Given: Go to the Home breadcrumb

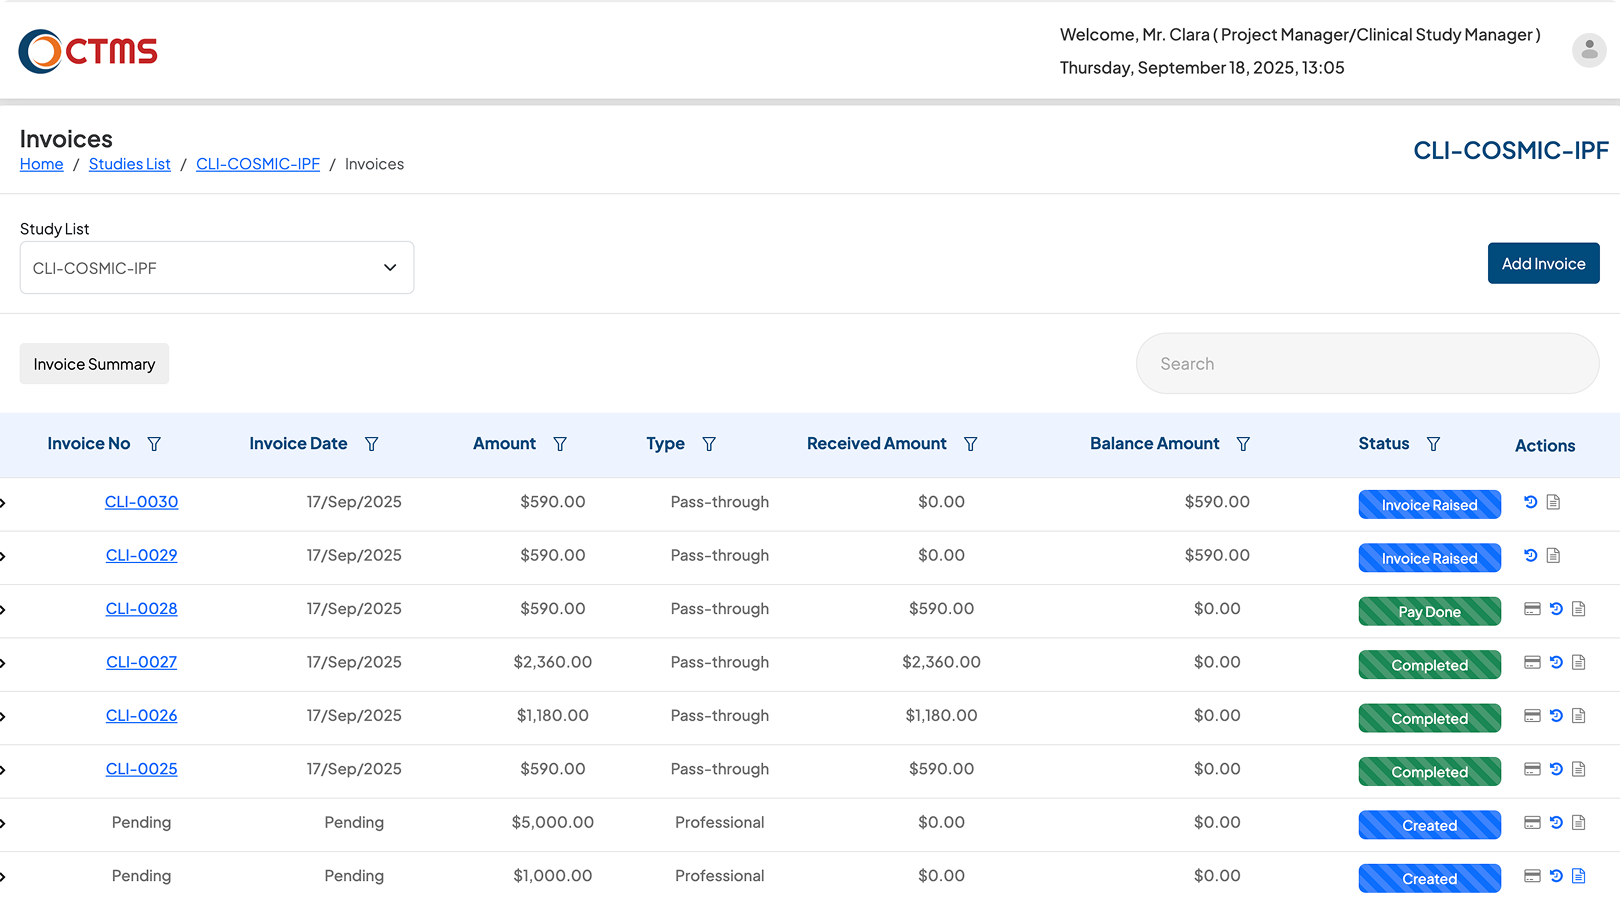Looking at the screenshot, I should [x=42, y=164].
